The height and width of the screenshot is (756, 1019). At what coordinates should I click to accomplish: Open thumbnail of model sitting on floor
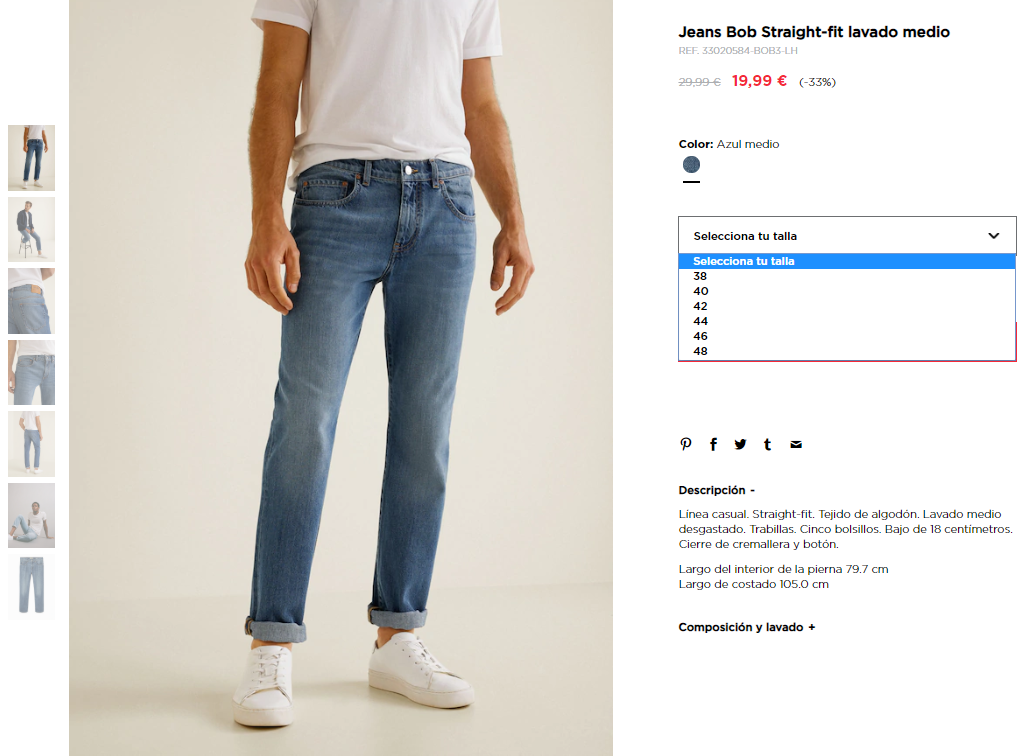pyautogui.click(x=31, y=515)
